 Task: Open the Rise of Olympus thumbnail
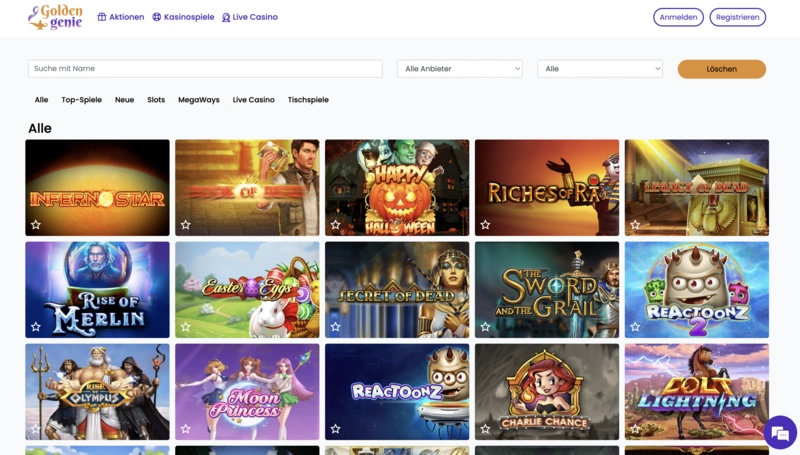[x=97, y=392]
